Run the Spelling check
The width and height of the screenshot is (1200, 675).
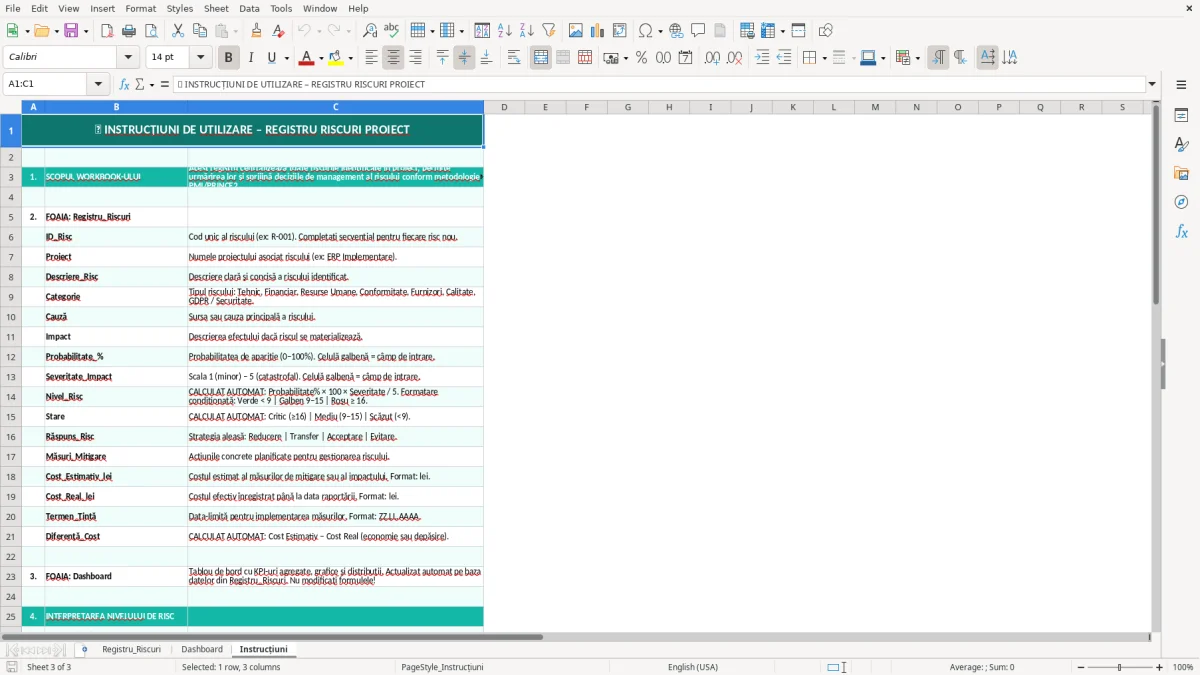coord(392,31)
